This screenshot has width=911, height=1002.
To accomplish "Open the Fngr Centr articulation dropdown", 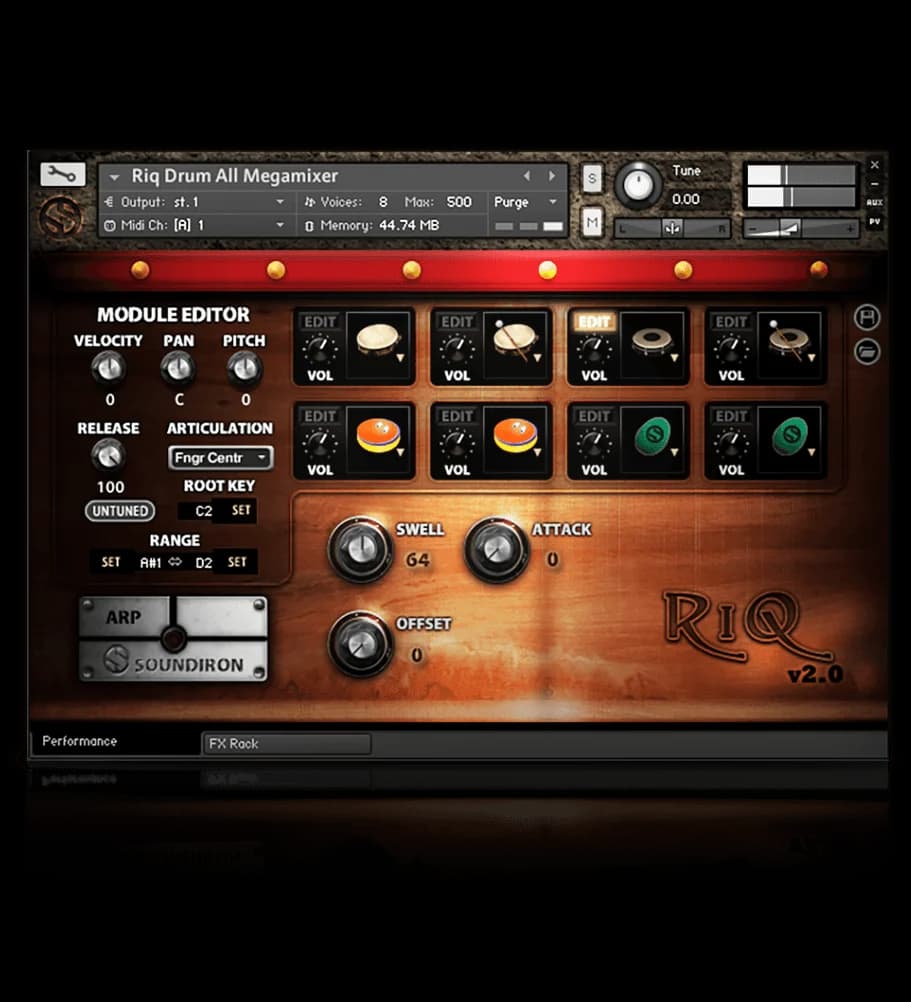I will point(219,457).
